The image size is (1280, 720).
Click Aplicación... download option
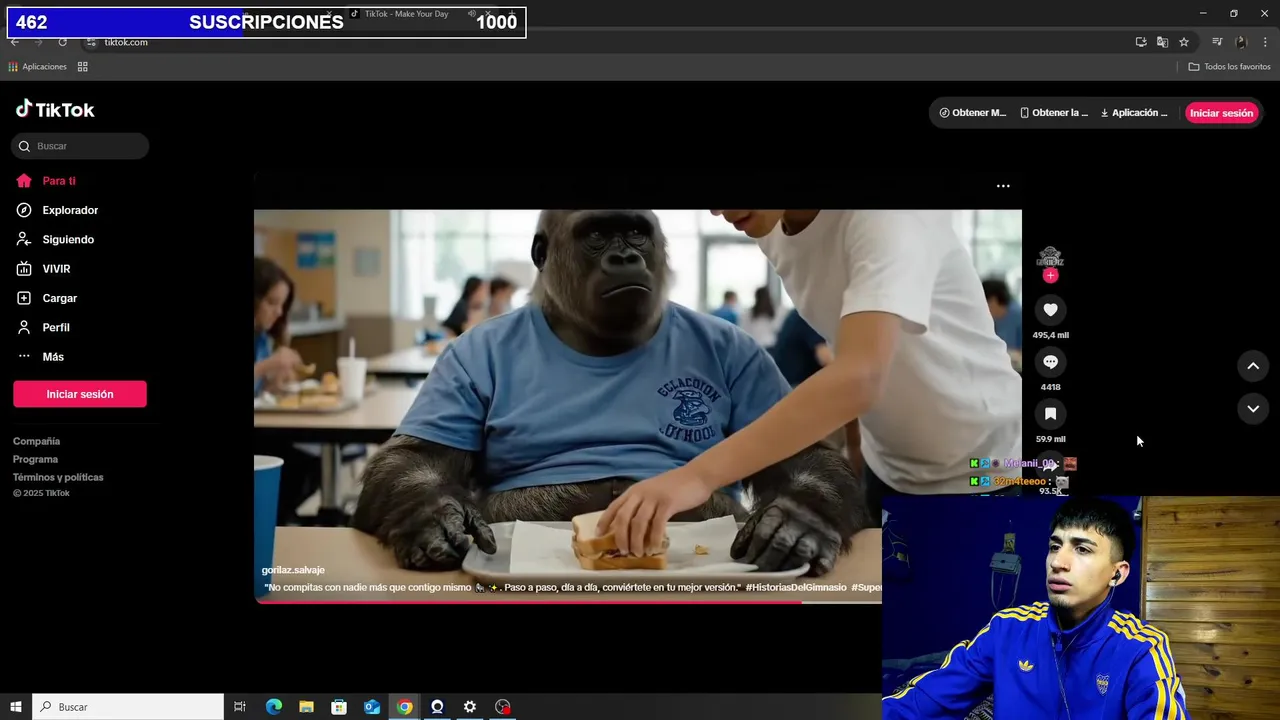[x=1134, y=113]
